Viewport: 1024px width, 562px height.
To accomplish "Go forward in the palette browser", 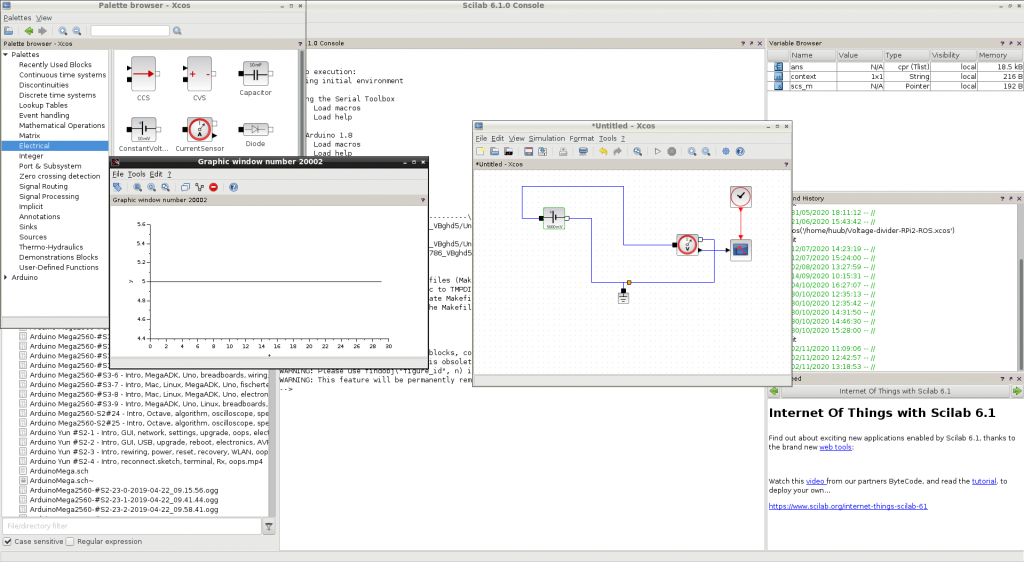I will 42,31.
